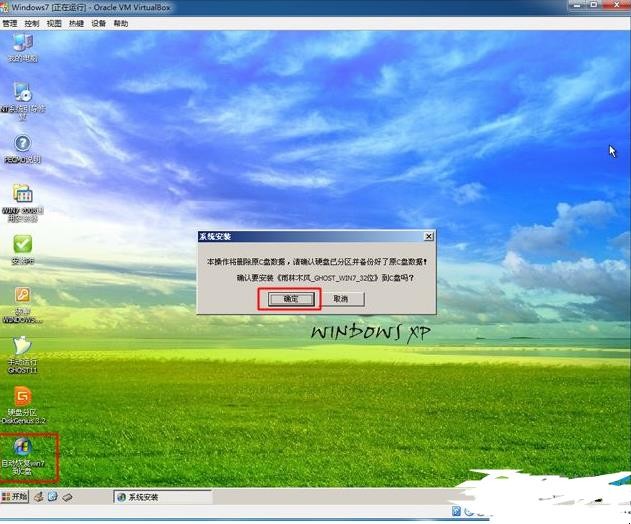Confirm installation with the 确定 button
Viewport: 631px width, 524px height.
(291, 299)
